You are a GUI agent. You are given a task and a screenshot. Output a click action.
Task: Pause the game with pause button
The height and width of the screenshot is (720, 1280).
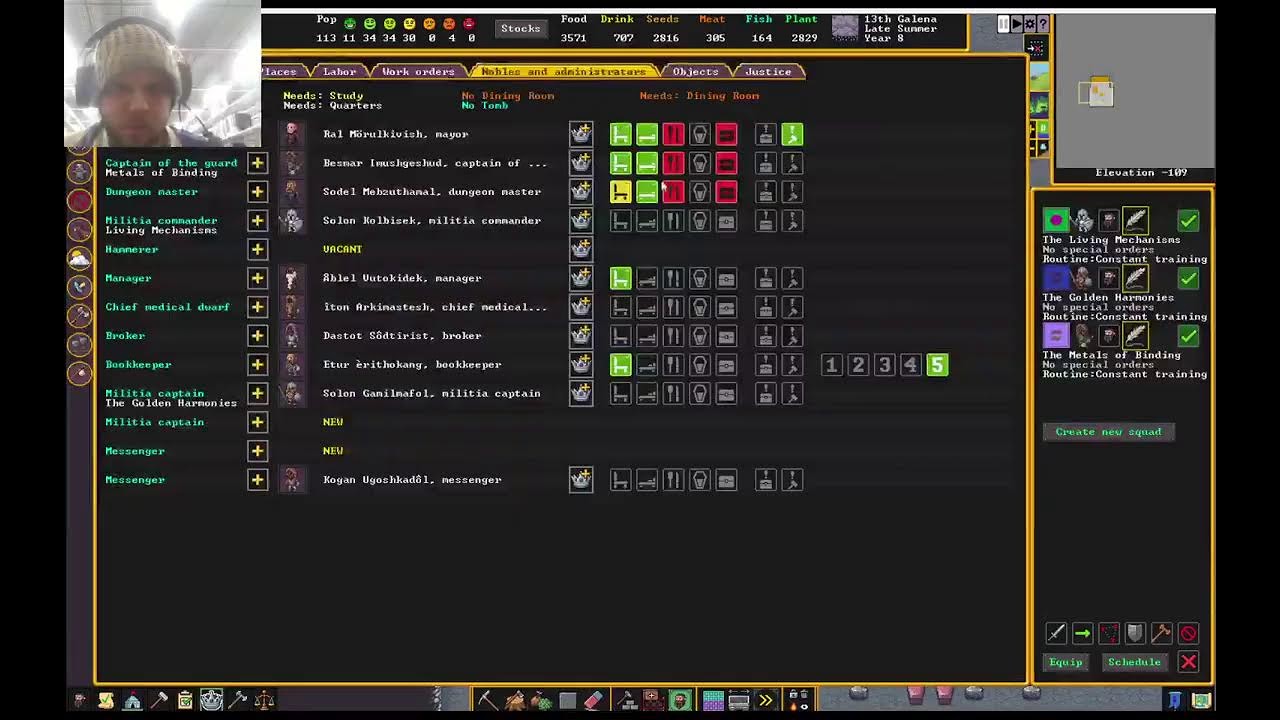click(x=1004, y=23)
